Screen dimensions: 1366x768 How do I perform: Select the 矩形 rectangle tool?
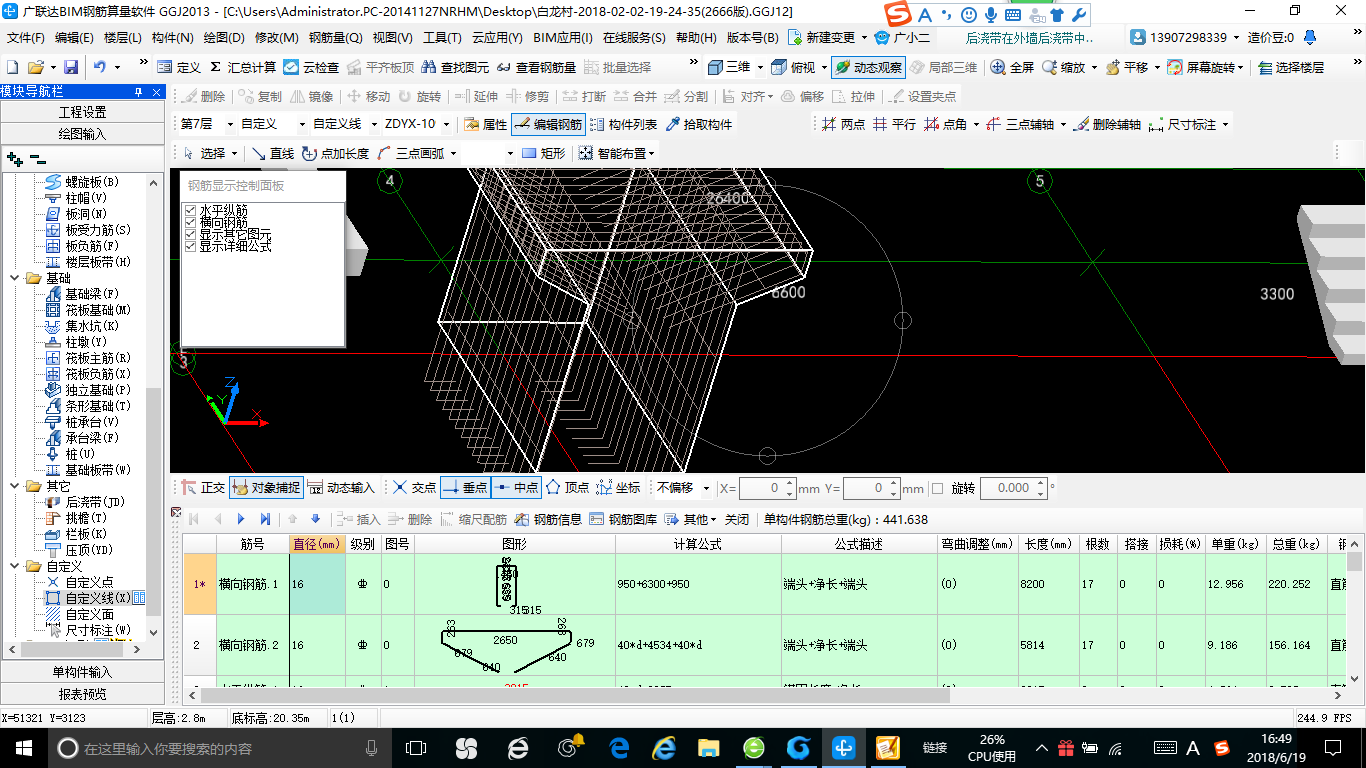(543, 153)
